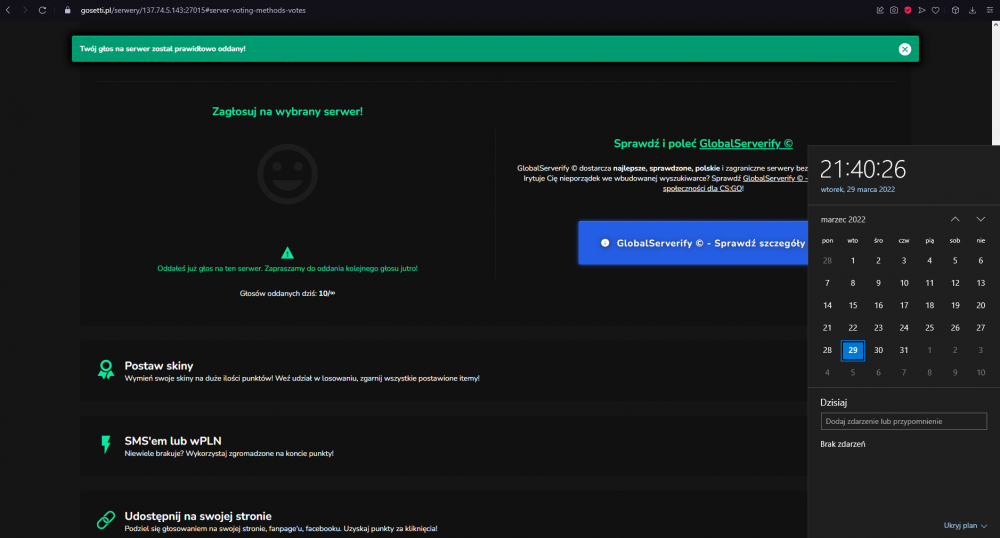1000x538 pixels.
Task: Open the extensions cube icon
Action: (955, 10)
